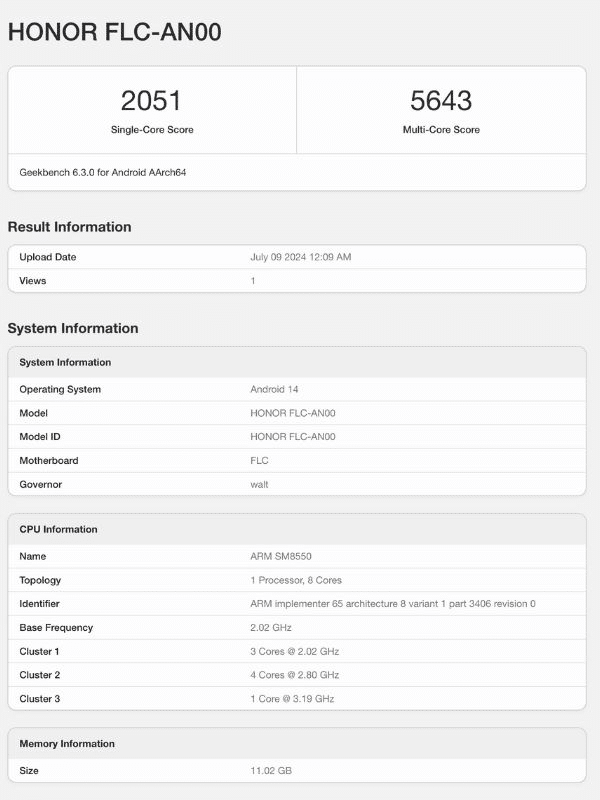Click the Model row label
The width and height of the screenshot is (600, 800).
[x=33, y=413]
